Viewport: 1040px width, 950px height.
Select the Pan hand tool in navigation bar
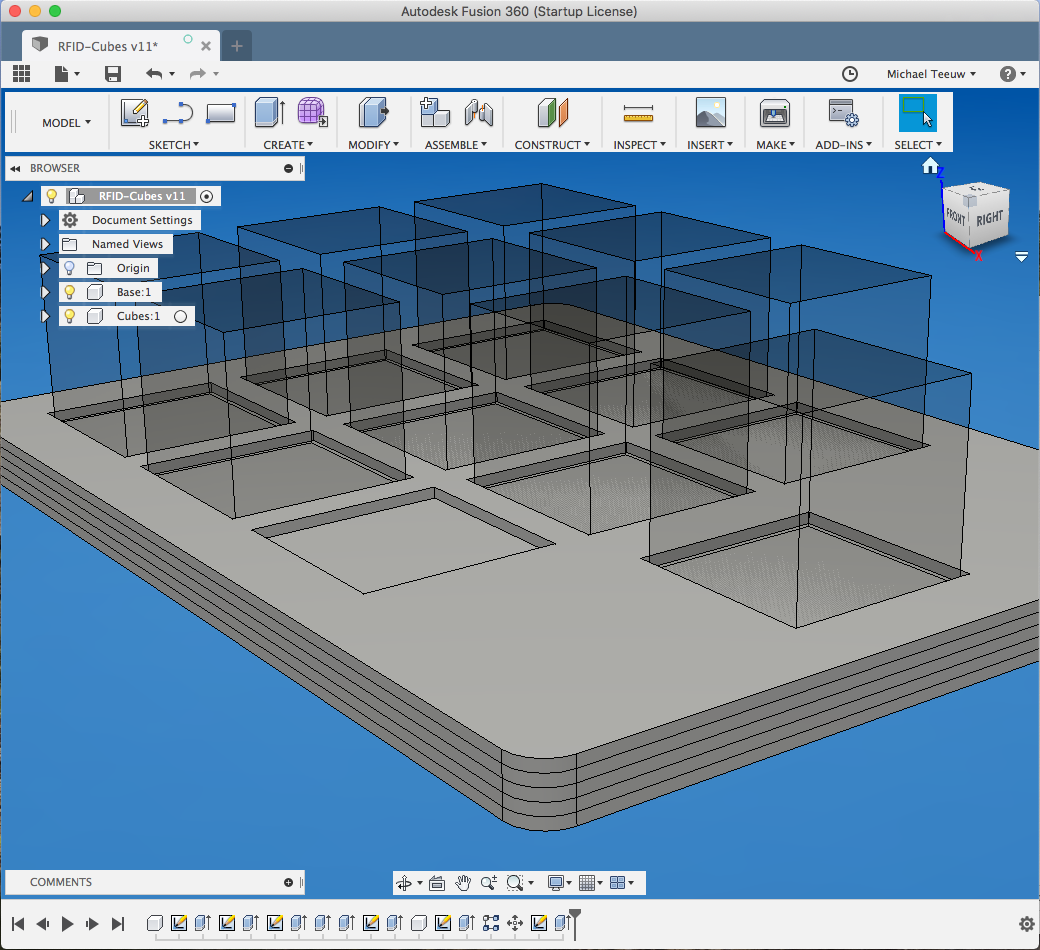tap(463, 883)
